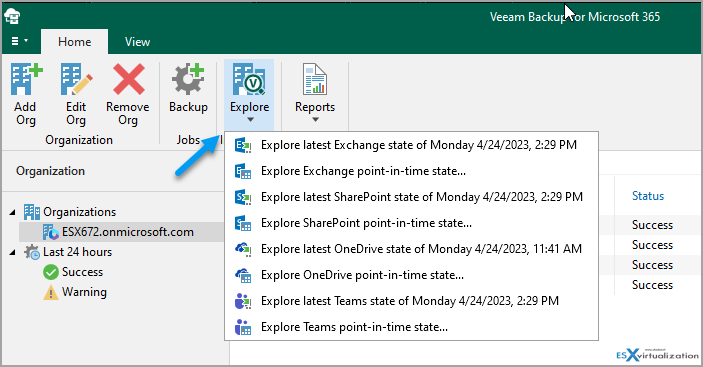Click the Backup gear icon

188,79
